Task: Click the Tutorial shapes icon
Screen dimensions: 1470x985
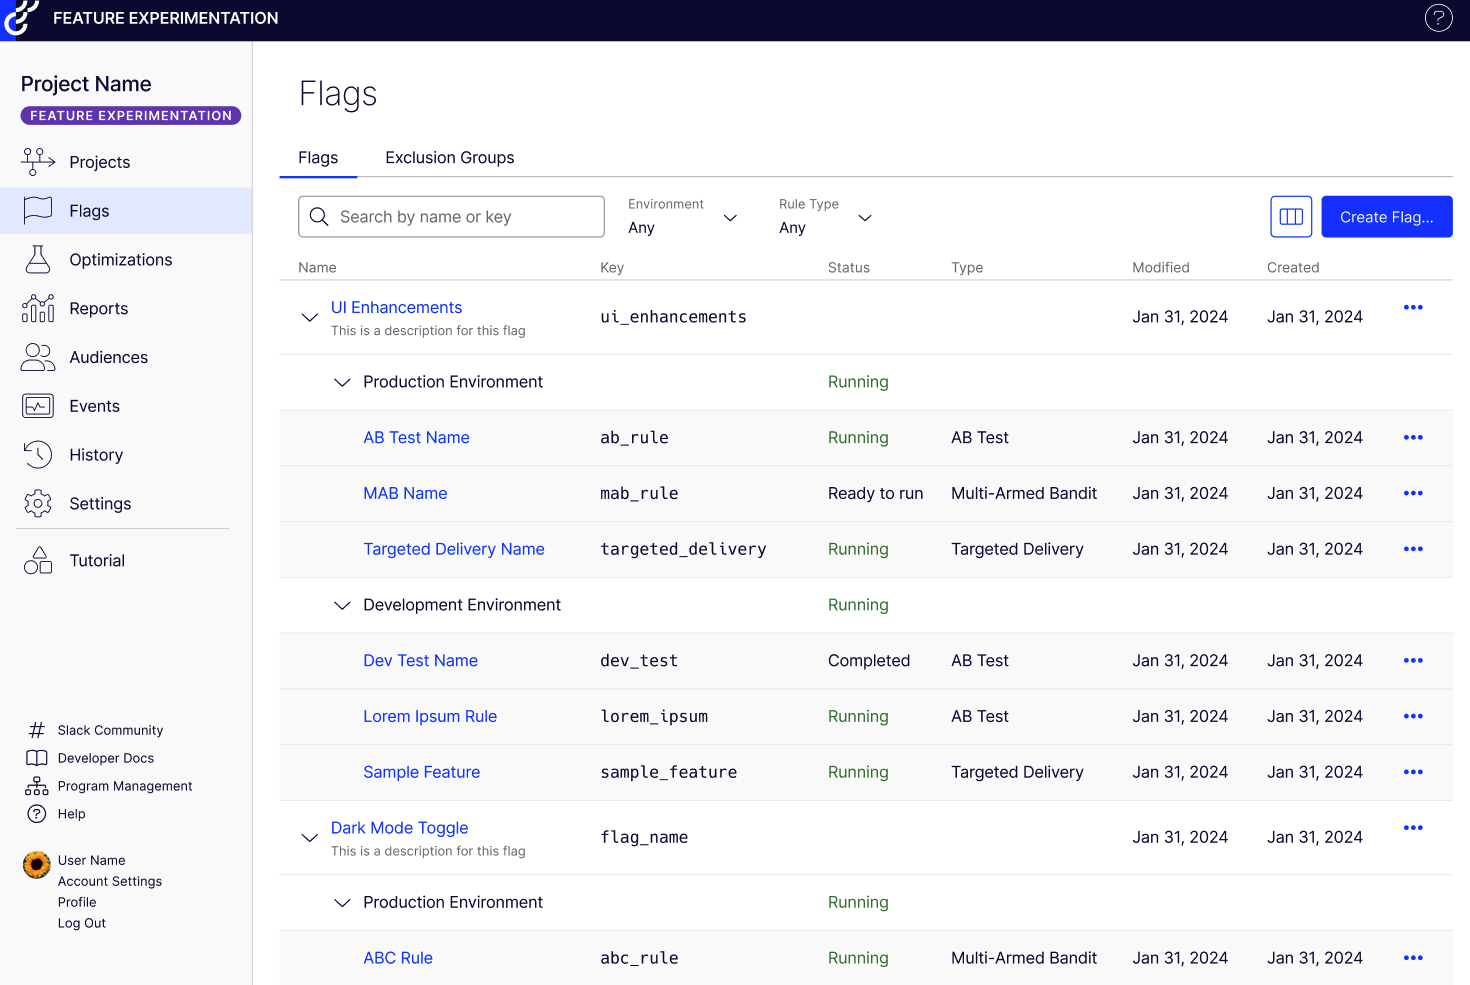Action: pos(38,560)
